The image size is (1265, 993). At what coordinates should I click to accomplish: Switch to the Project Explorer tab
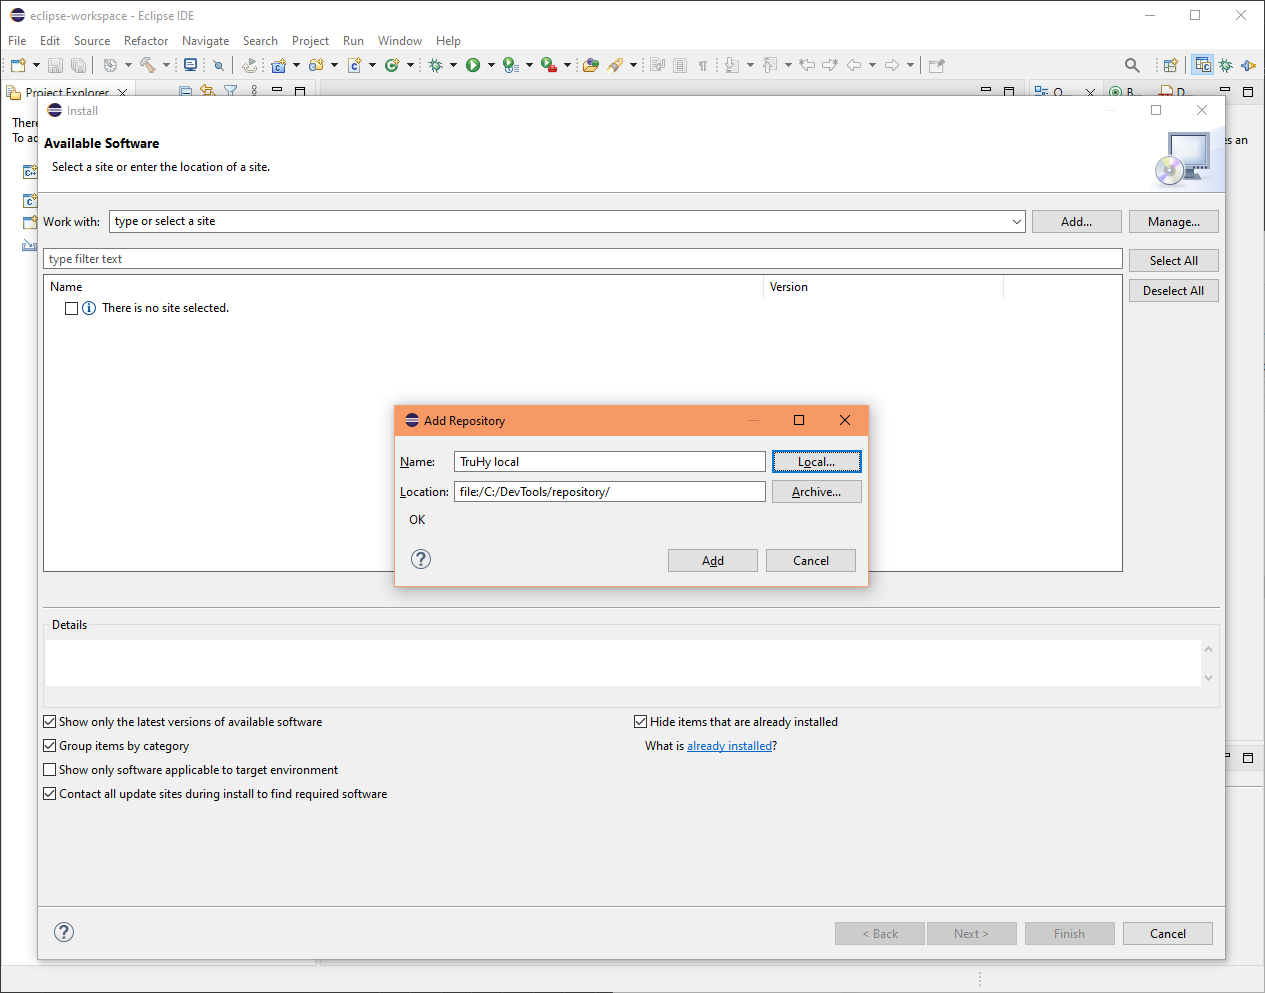tap(67, 91)
